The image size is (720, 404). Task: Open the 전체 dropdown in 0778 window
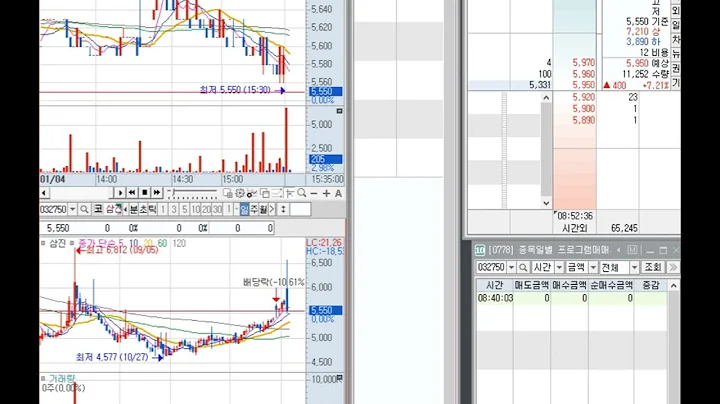634,267
